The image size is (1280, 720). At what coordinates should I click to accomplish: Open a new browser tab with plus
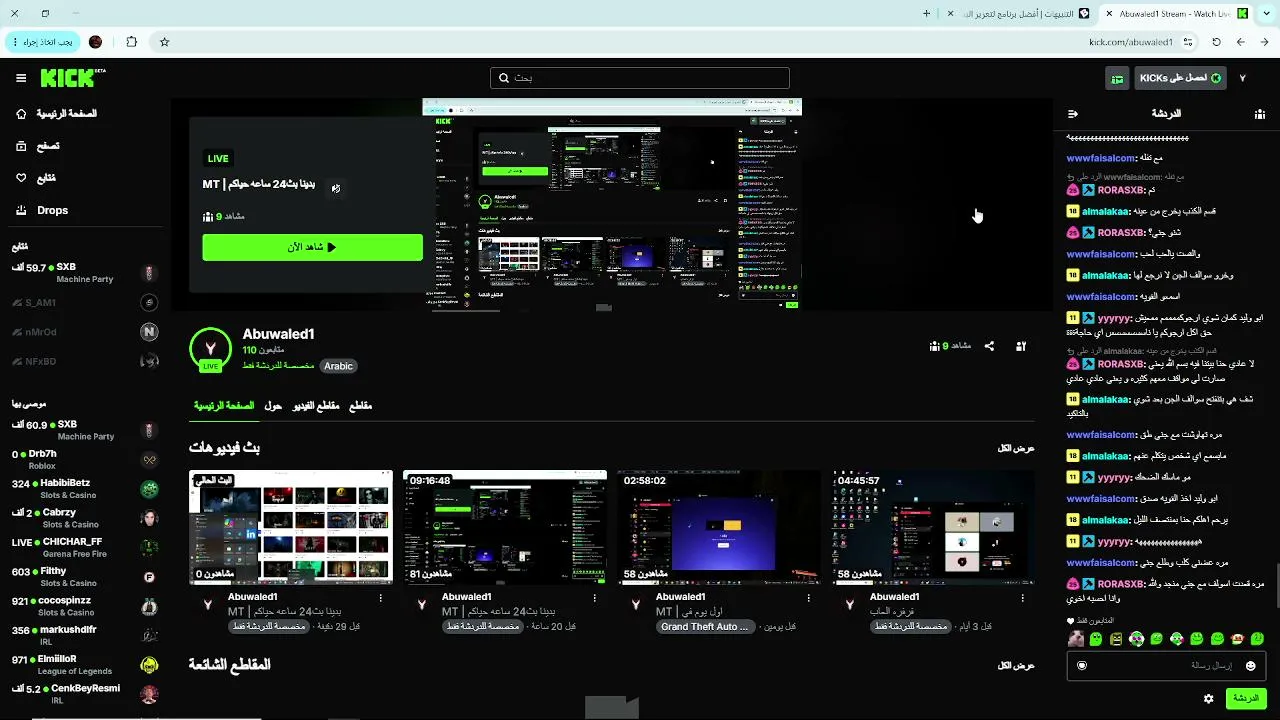click(x=926, y=13)
